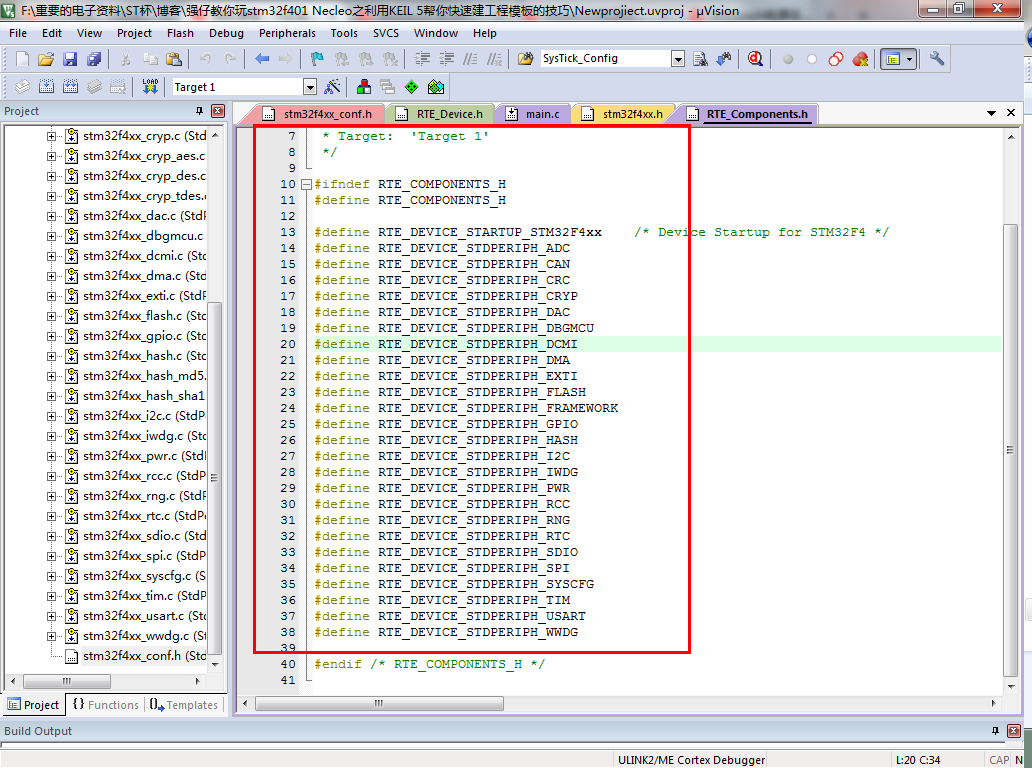Click the editor horizontal scrollbar thumb
Viewport: 1032px width, 768px height.
pyautogui.click(x=379, y=703)
